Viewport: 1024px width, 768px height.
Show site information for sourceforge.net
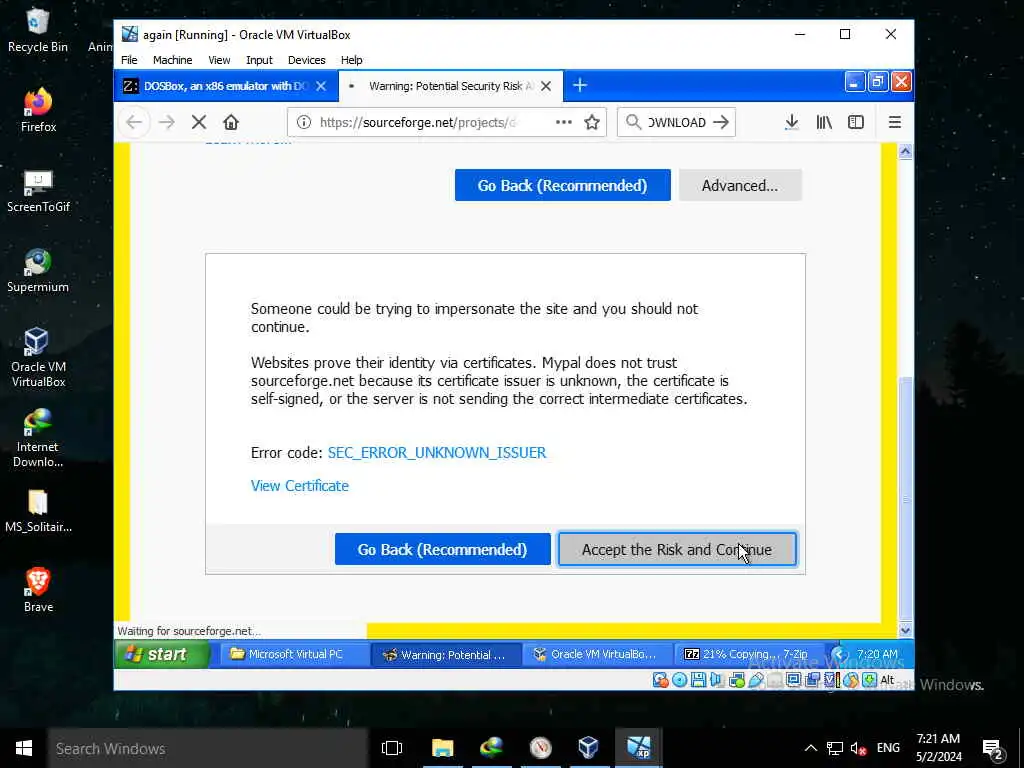[x=304, y=122]
